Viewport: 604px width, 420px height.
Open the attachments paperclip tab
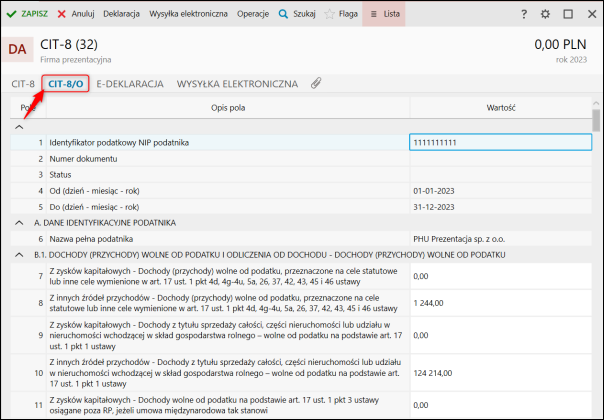click(316, 83)
